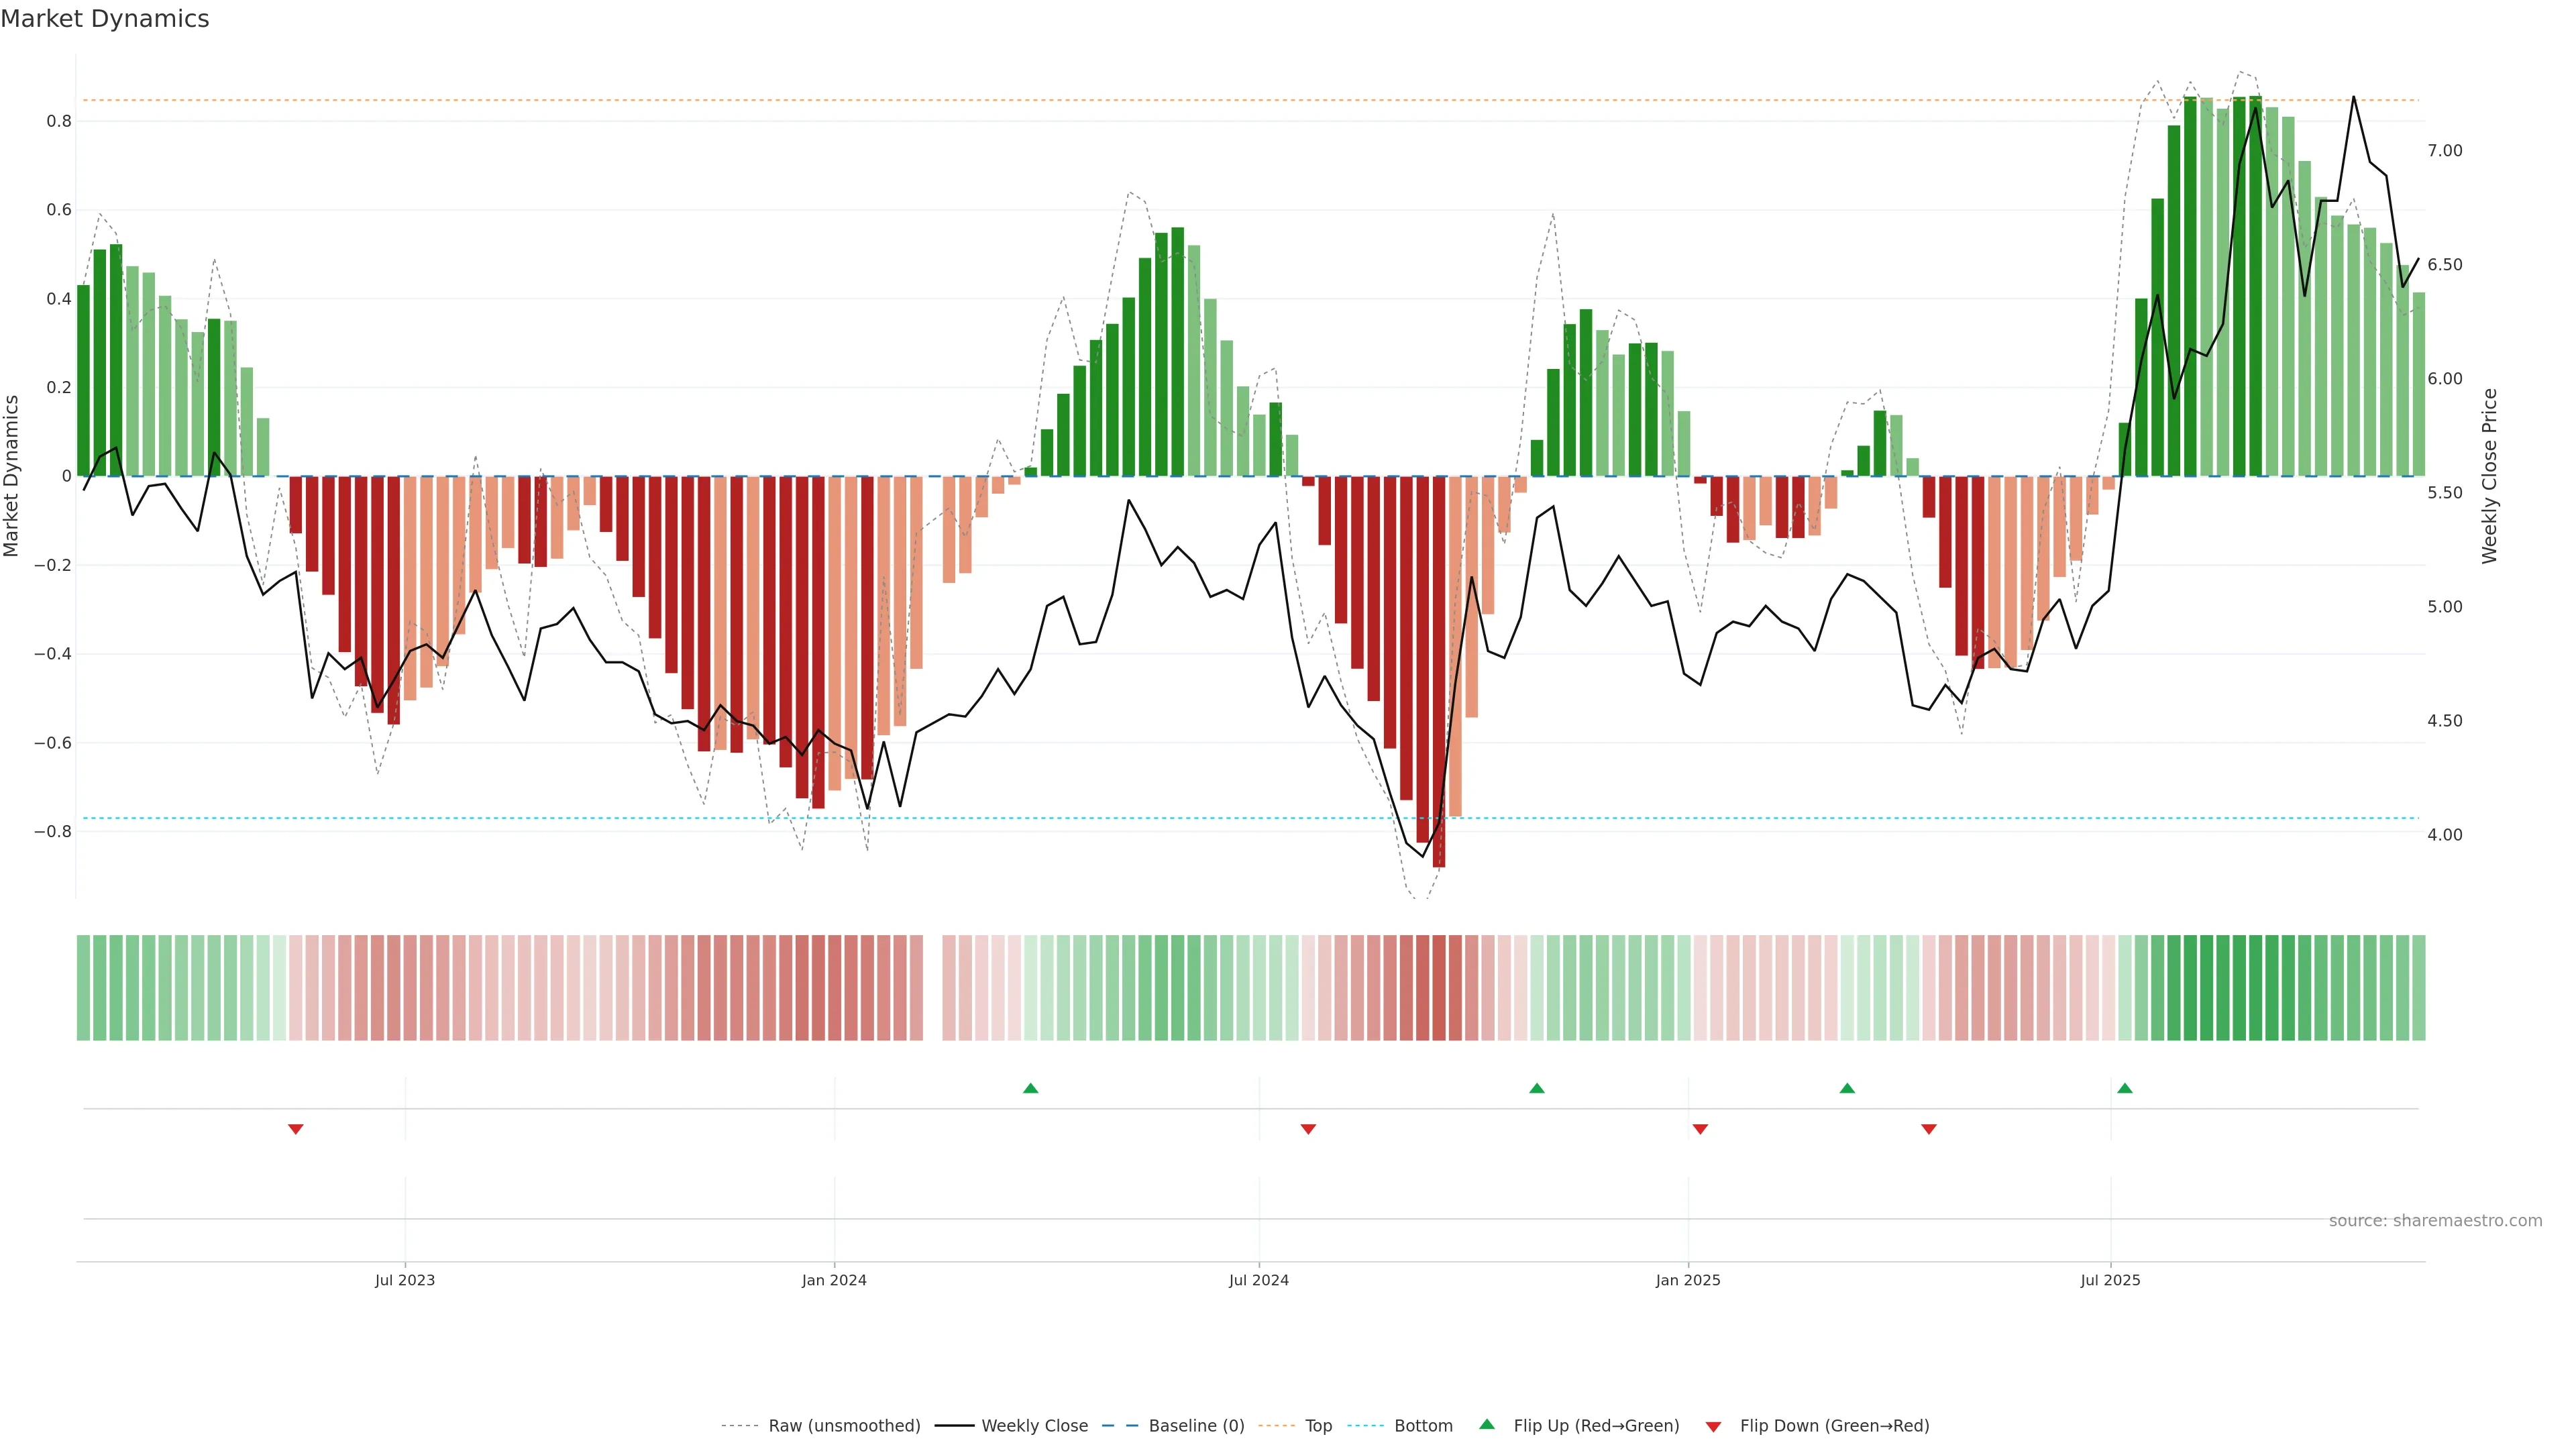Click the Weekly Close Price axis title
The width and height of the screenshot is (2576, 1449).
point(2489,476)
